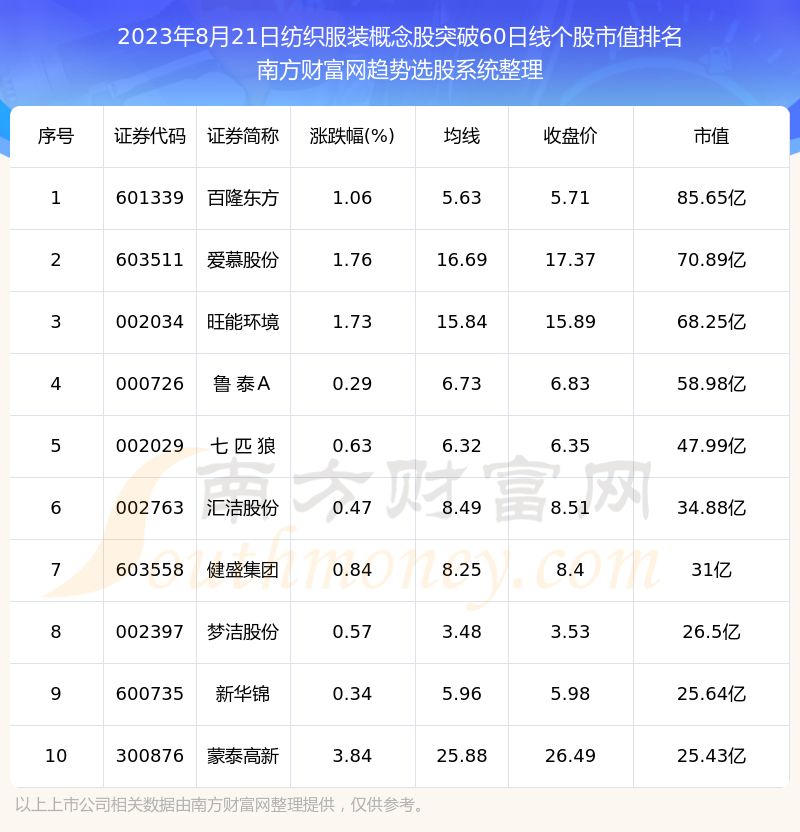Image resolution: width=800 pixels, height=832 pixels.
Task: Click closing price 17.37
Action: point(570,260)
